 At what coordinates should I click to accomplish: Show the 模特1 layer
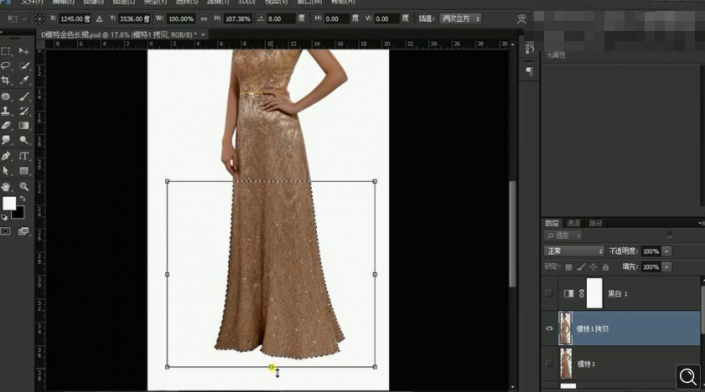(549, 363)
